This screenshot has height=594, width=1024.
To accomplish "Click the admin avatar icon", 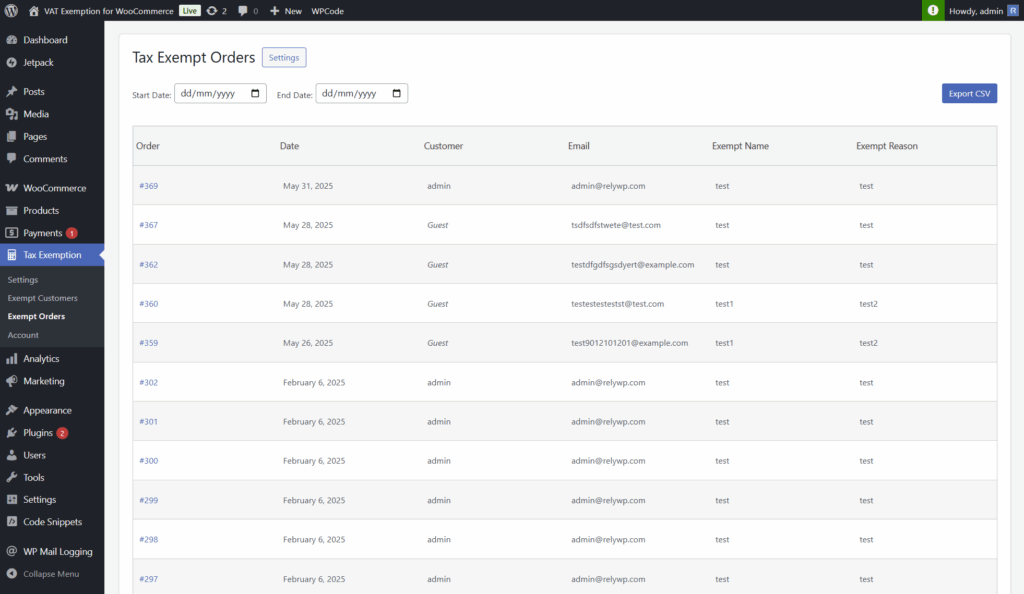I will [1013, 10].
